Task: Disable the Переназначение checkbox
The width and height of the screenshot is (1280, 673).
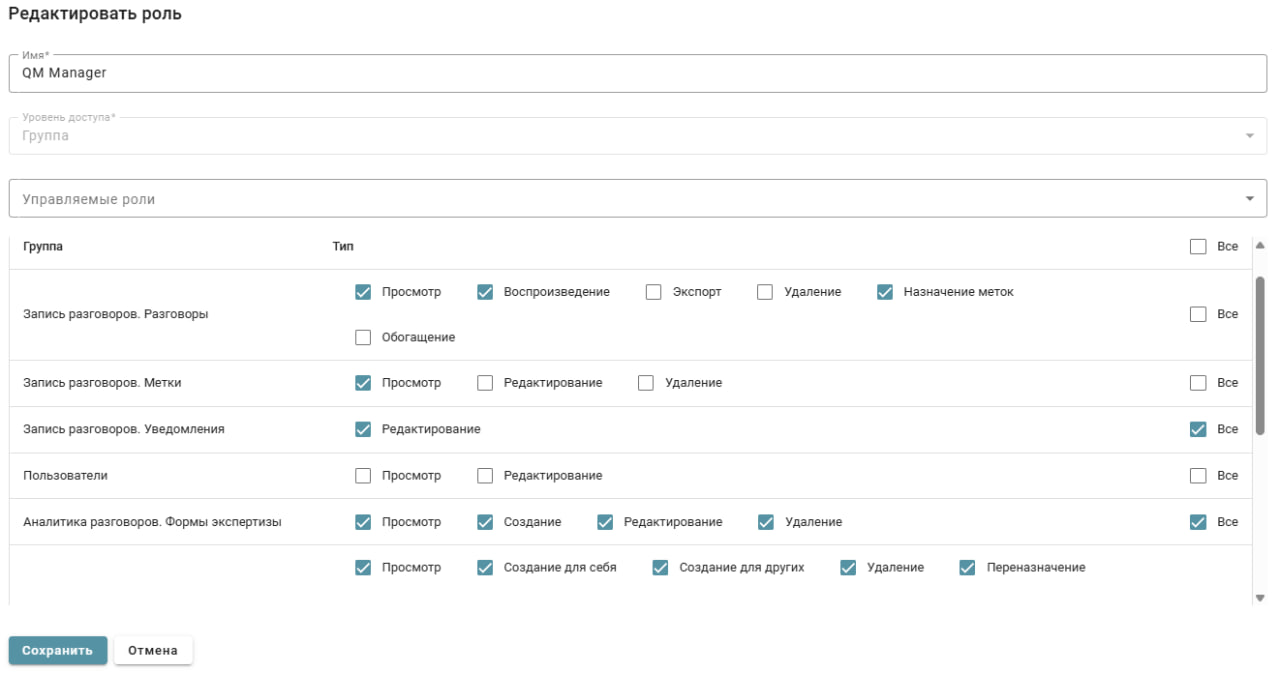Action: click(967, 567)
